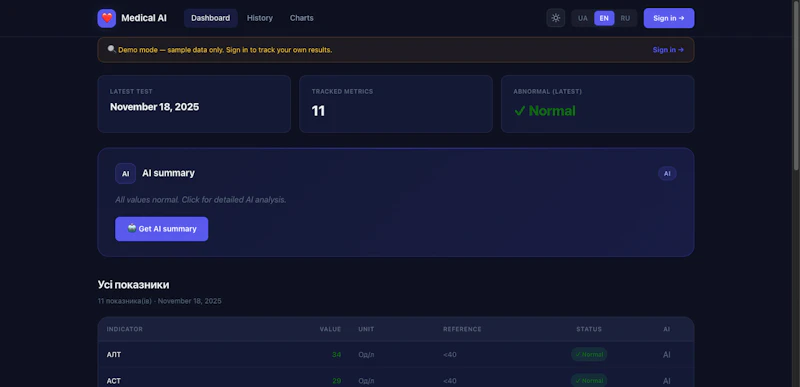The height and width of the screenshot is (387, 800).
Task: Click the VALUE column header
Action: pos(330,329)
